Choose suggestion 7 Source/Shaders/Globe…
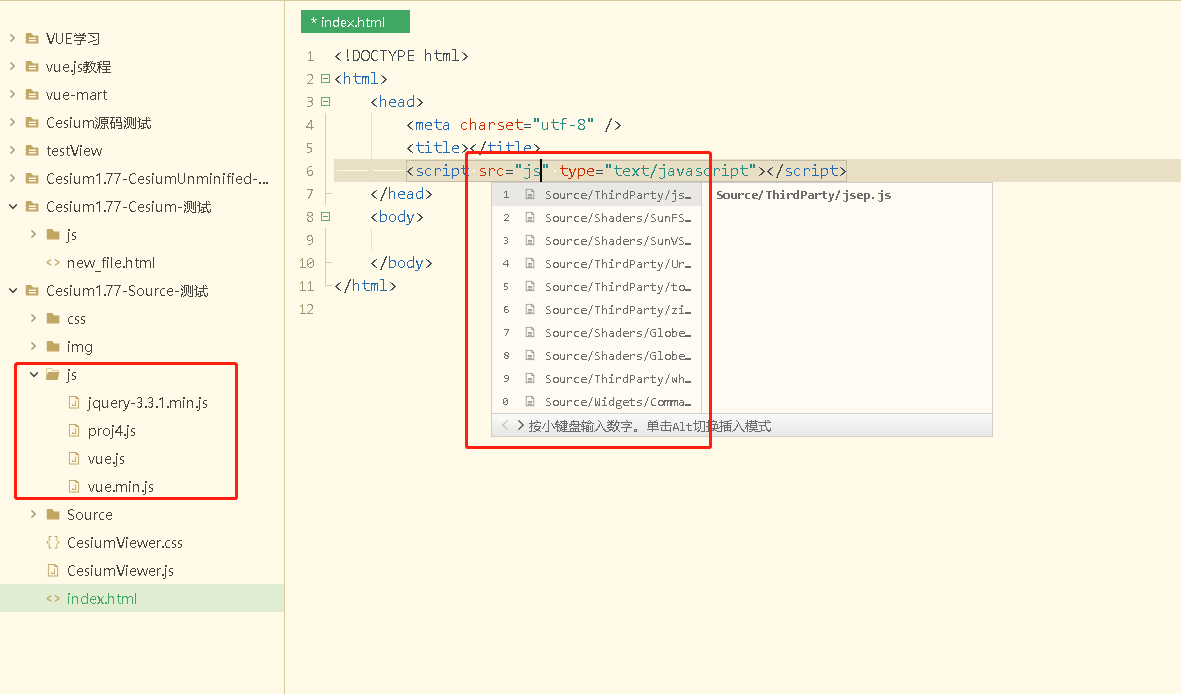 [597, 332]
